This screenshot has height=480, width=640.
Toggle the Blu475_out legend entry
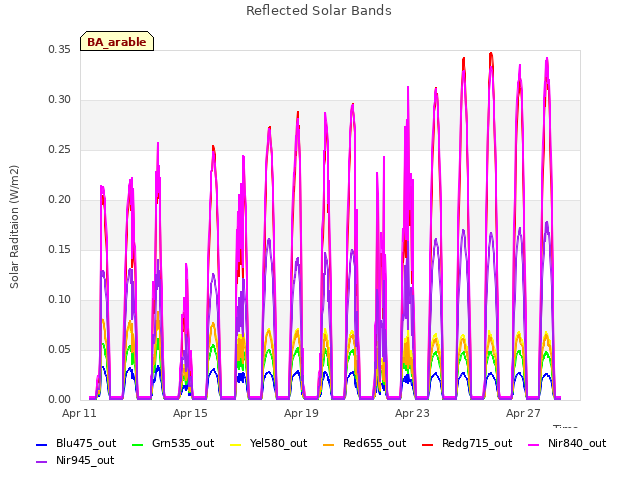tap(76, 443)
